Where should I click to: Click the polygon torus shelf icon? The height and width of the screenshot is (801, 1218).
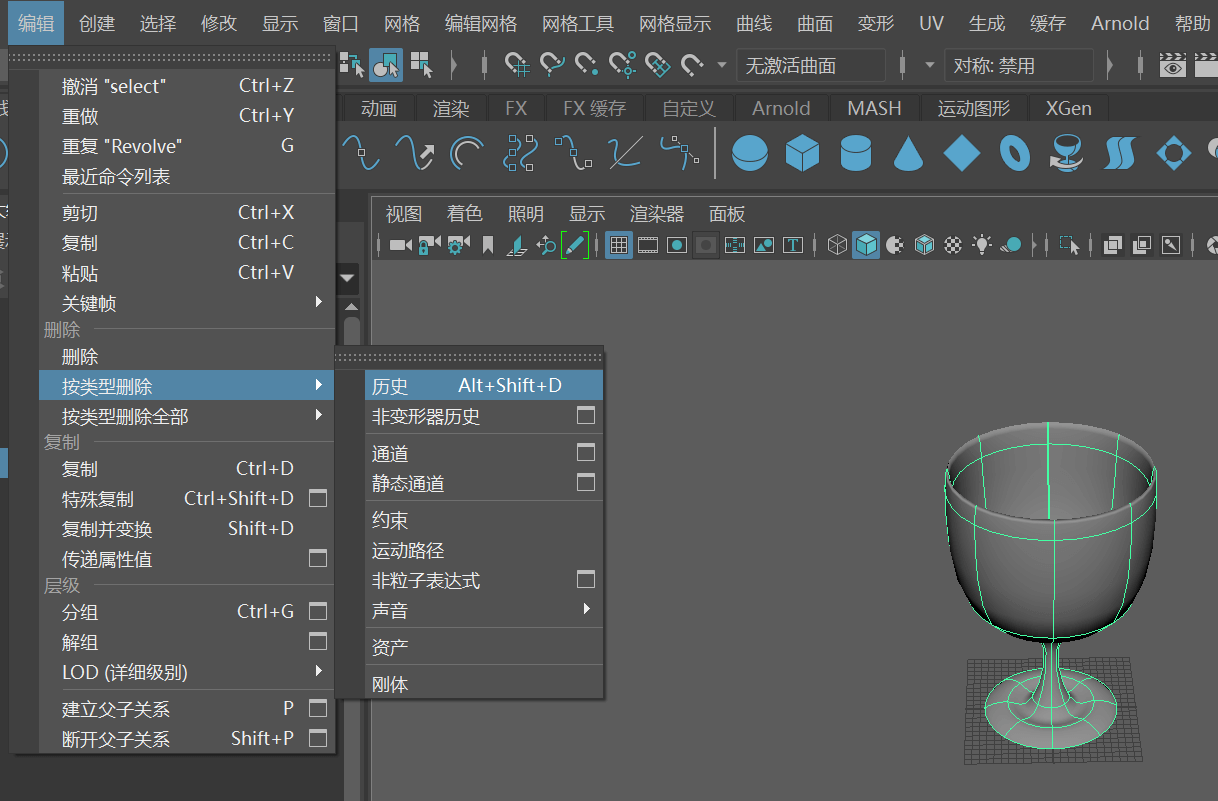tap(1015, 153)
